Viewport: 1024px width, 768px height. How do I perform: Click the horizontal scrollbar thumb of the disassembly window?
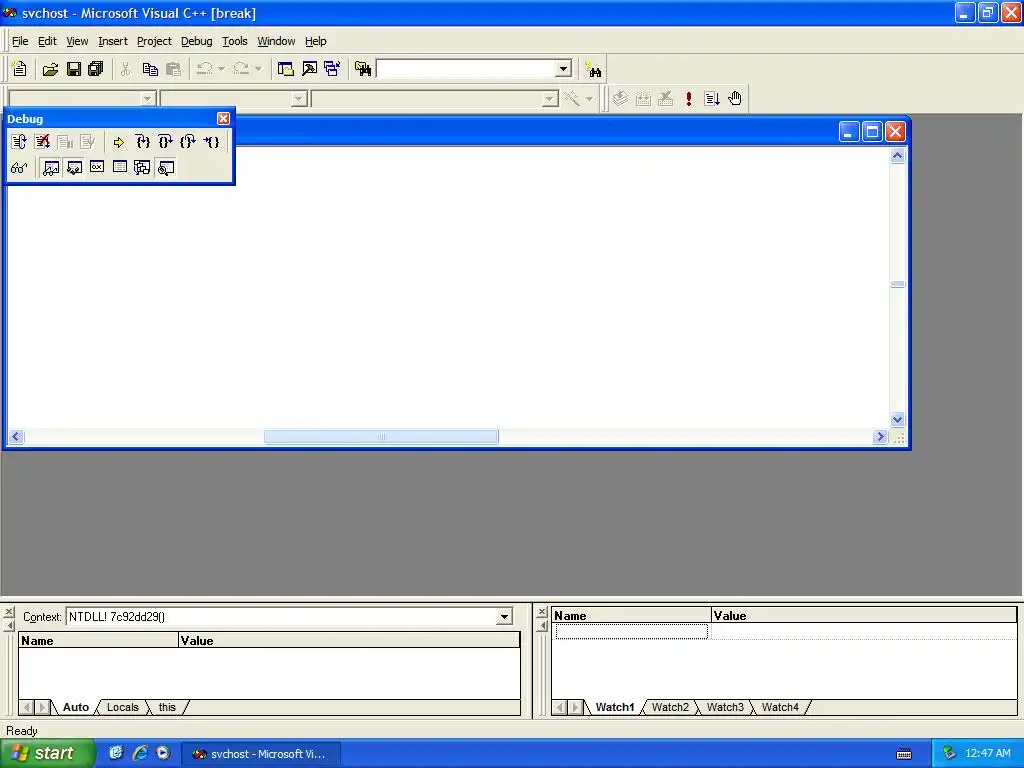[381, 436]
